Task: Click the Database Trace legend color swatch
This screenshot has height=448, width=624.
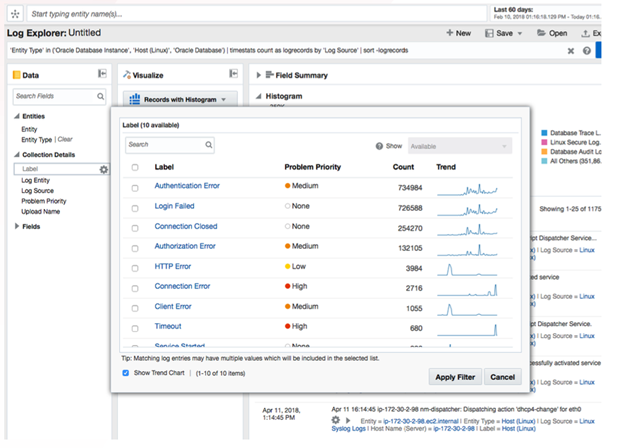Action: [543, 133]
